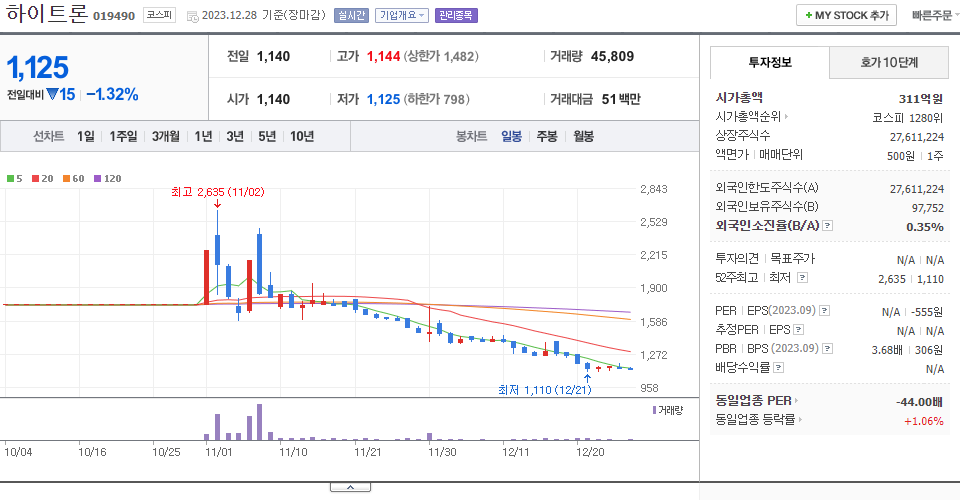This screenshot has height=500, width=960.
Task: Click the arrow after 동일업종 PER
Action: pos(796,401)
